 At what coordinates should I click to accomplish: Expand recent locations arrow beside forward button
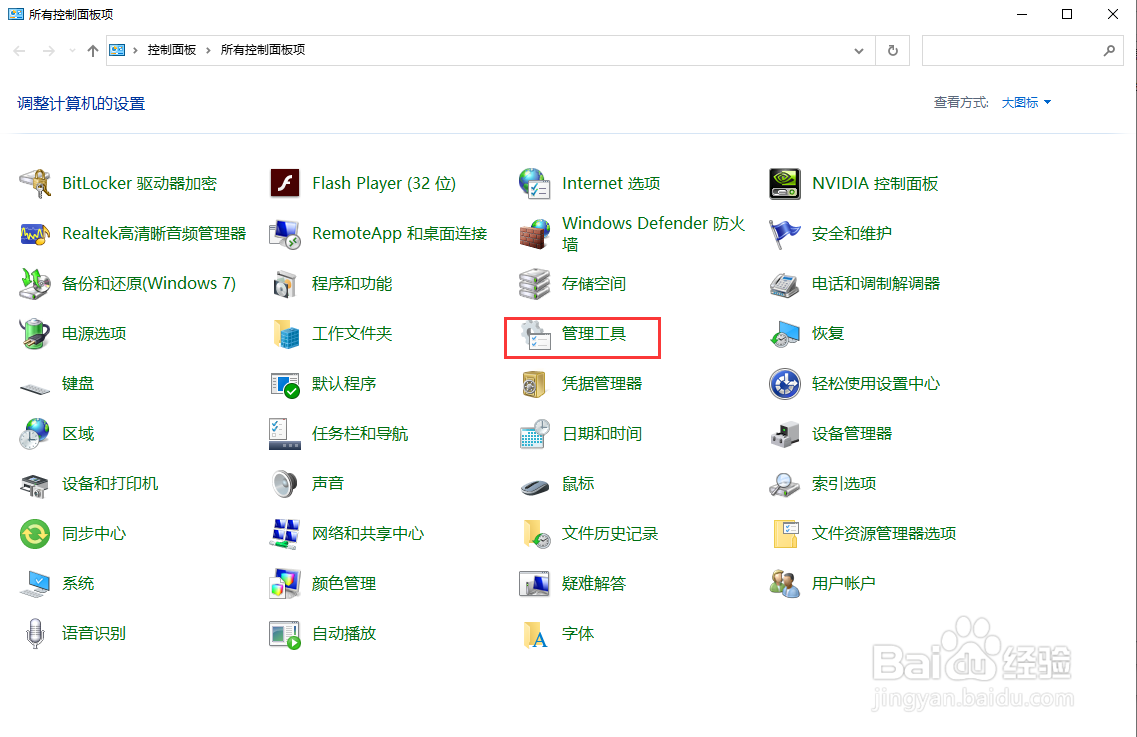pos(72,51)
